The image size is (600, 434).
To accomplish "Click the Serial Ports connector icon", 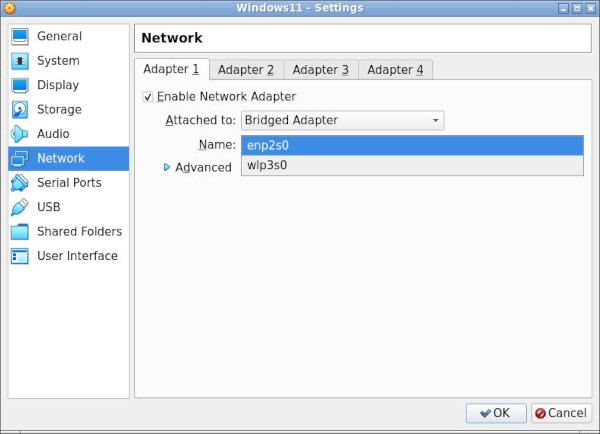I will (x=20, y=183).
